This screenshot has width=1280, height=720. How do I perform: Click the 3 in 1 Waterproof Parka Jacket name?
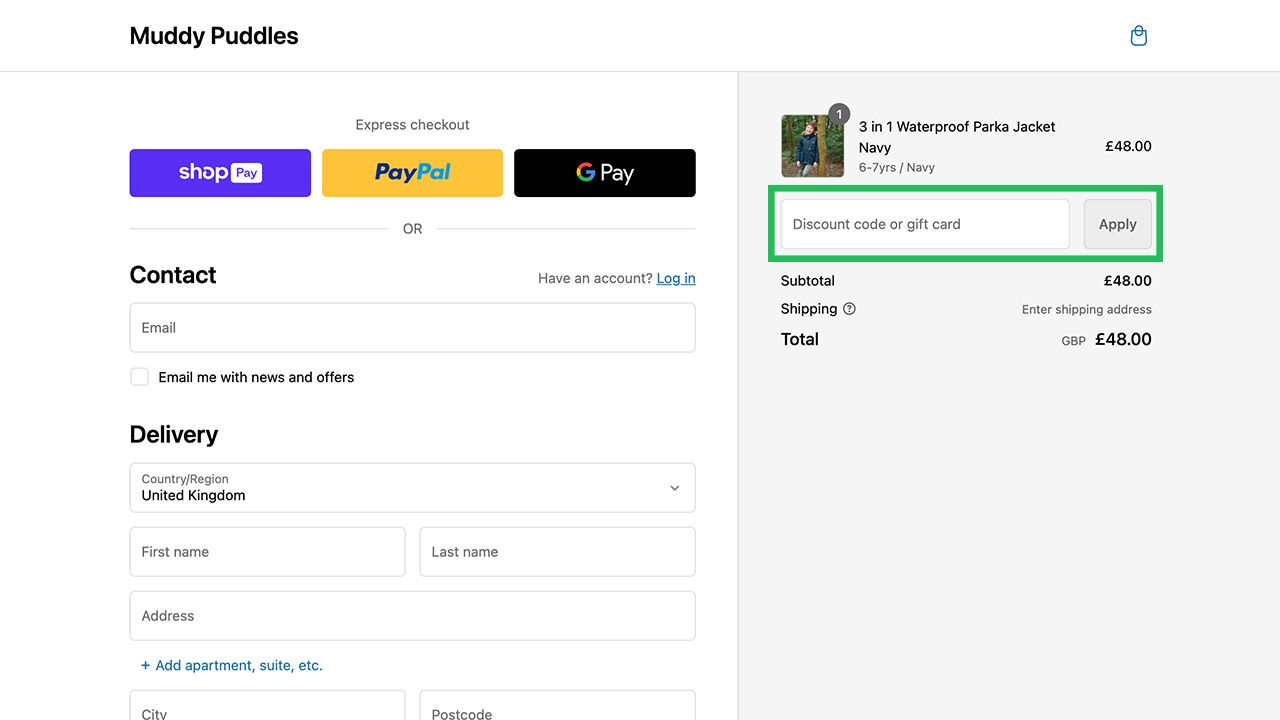point(957,137)
